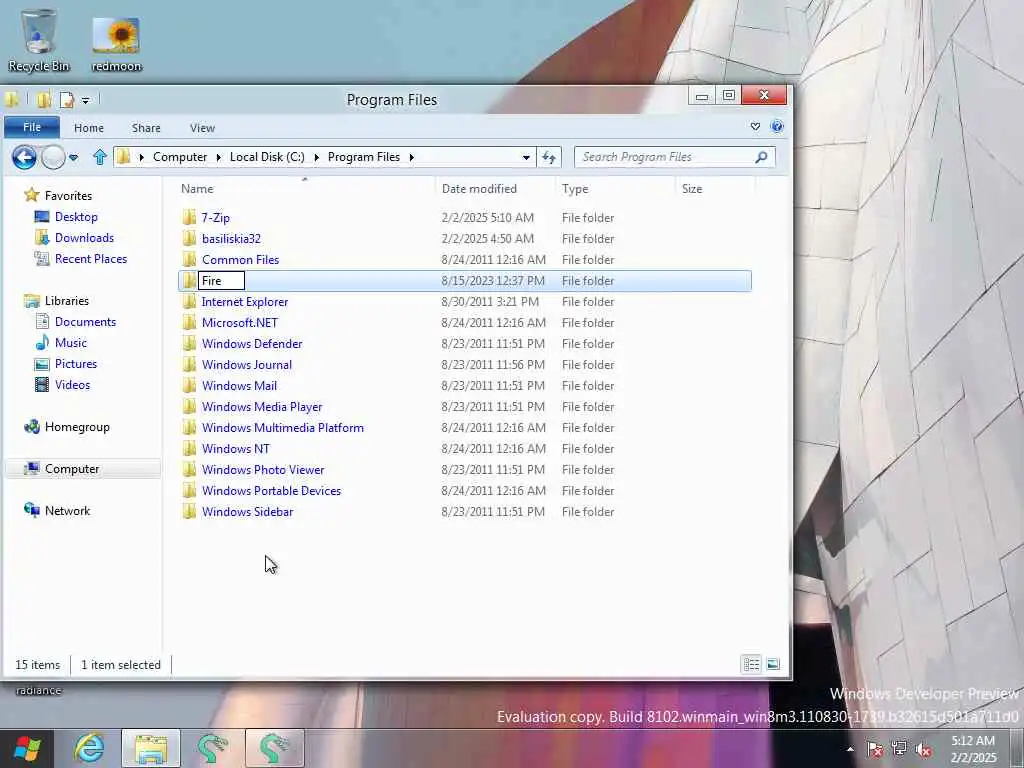Viewport: 1024px width, 768px height.
Task: Switch to Large icons view icon
Action: (x=773, y=664)
